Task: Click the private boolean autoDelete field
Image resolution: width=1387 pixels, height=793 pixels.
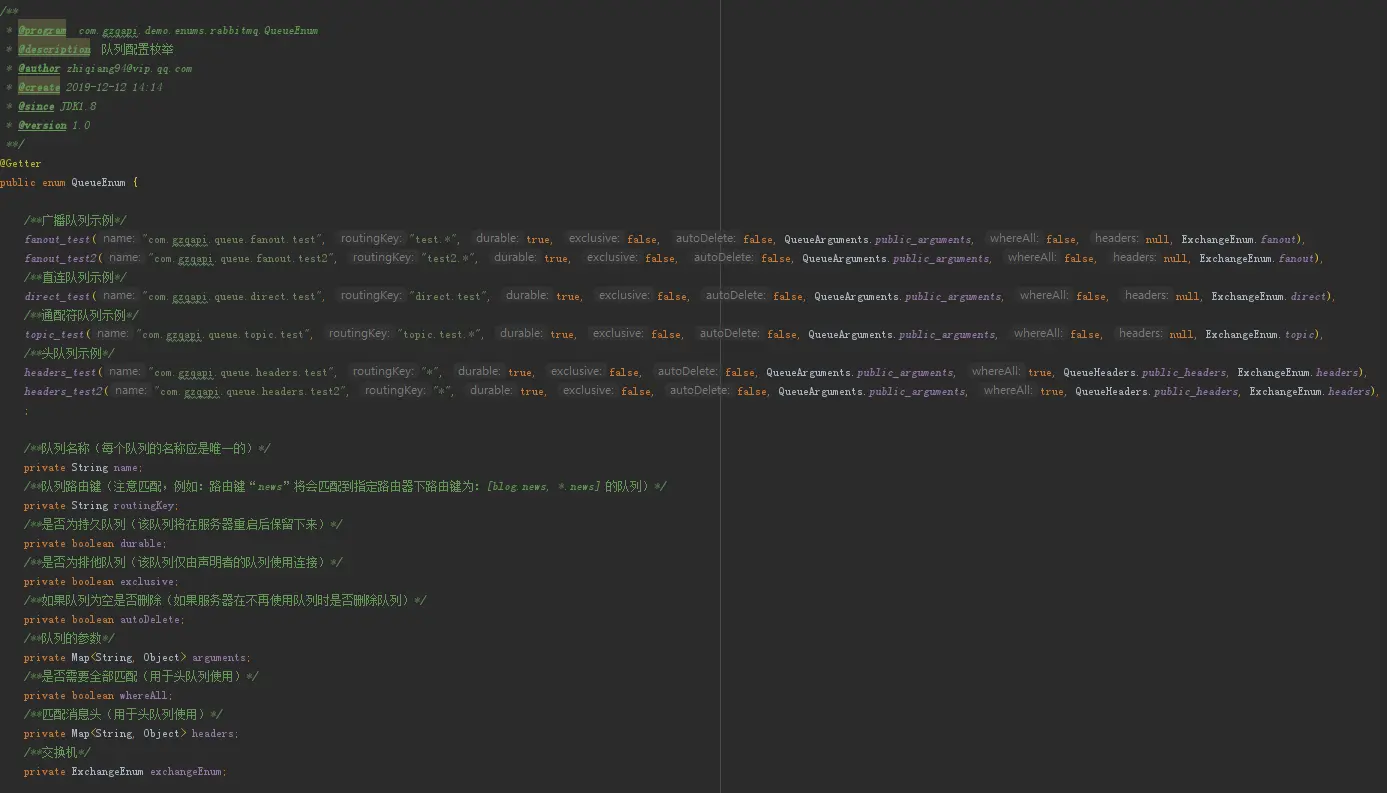Action: click(x=104, y=619)
